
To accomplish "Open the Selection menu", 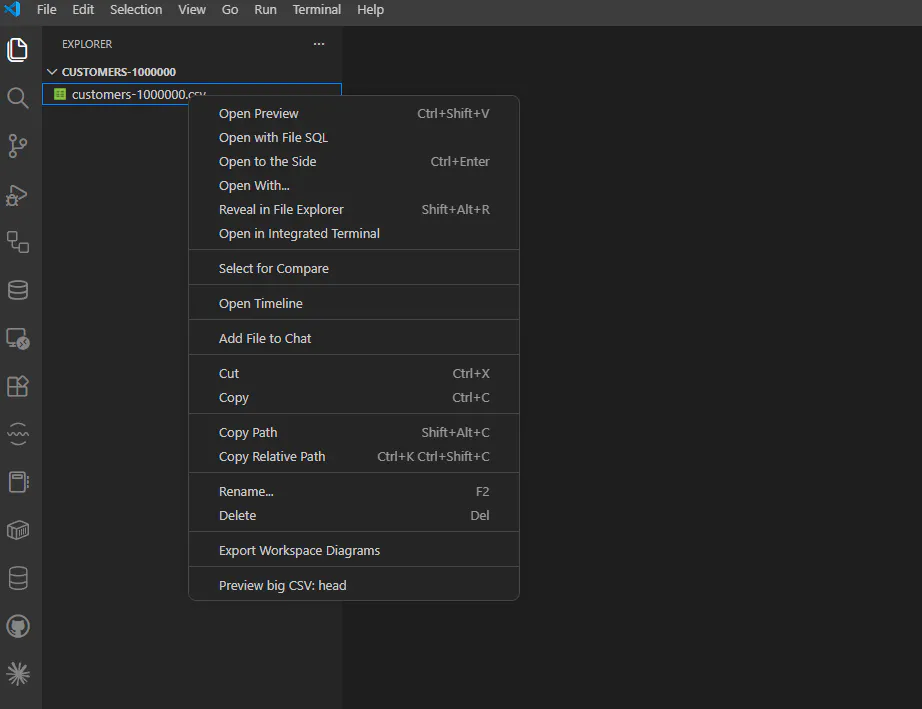I will [136, 9].
